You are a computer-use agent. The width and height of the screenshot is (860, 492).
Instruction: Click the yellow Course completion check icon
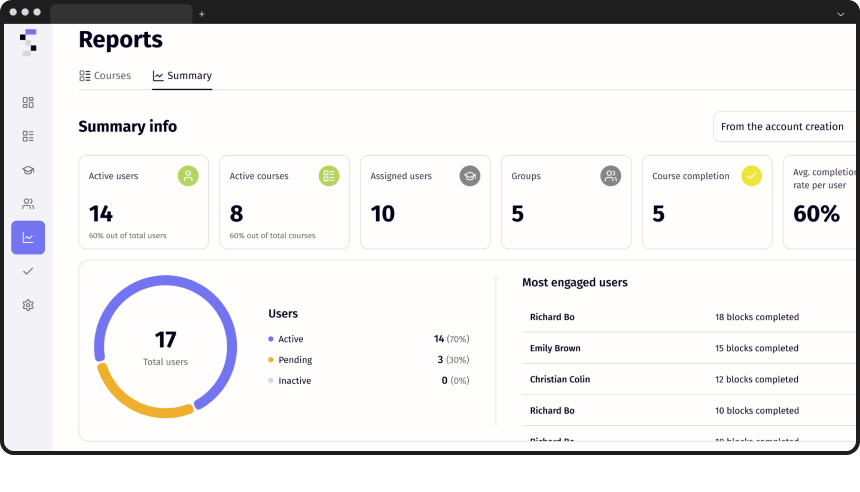(751, 176)
